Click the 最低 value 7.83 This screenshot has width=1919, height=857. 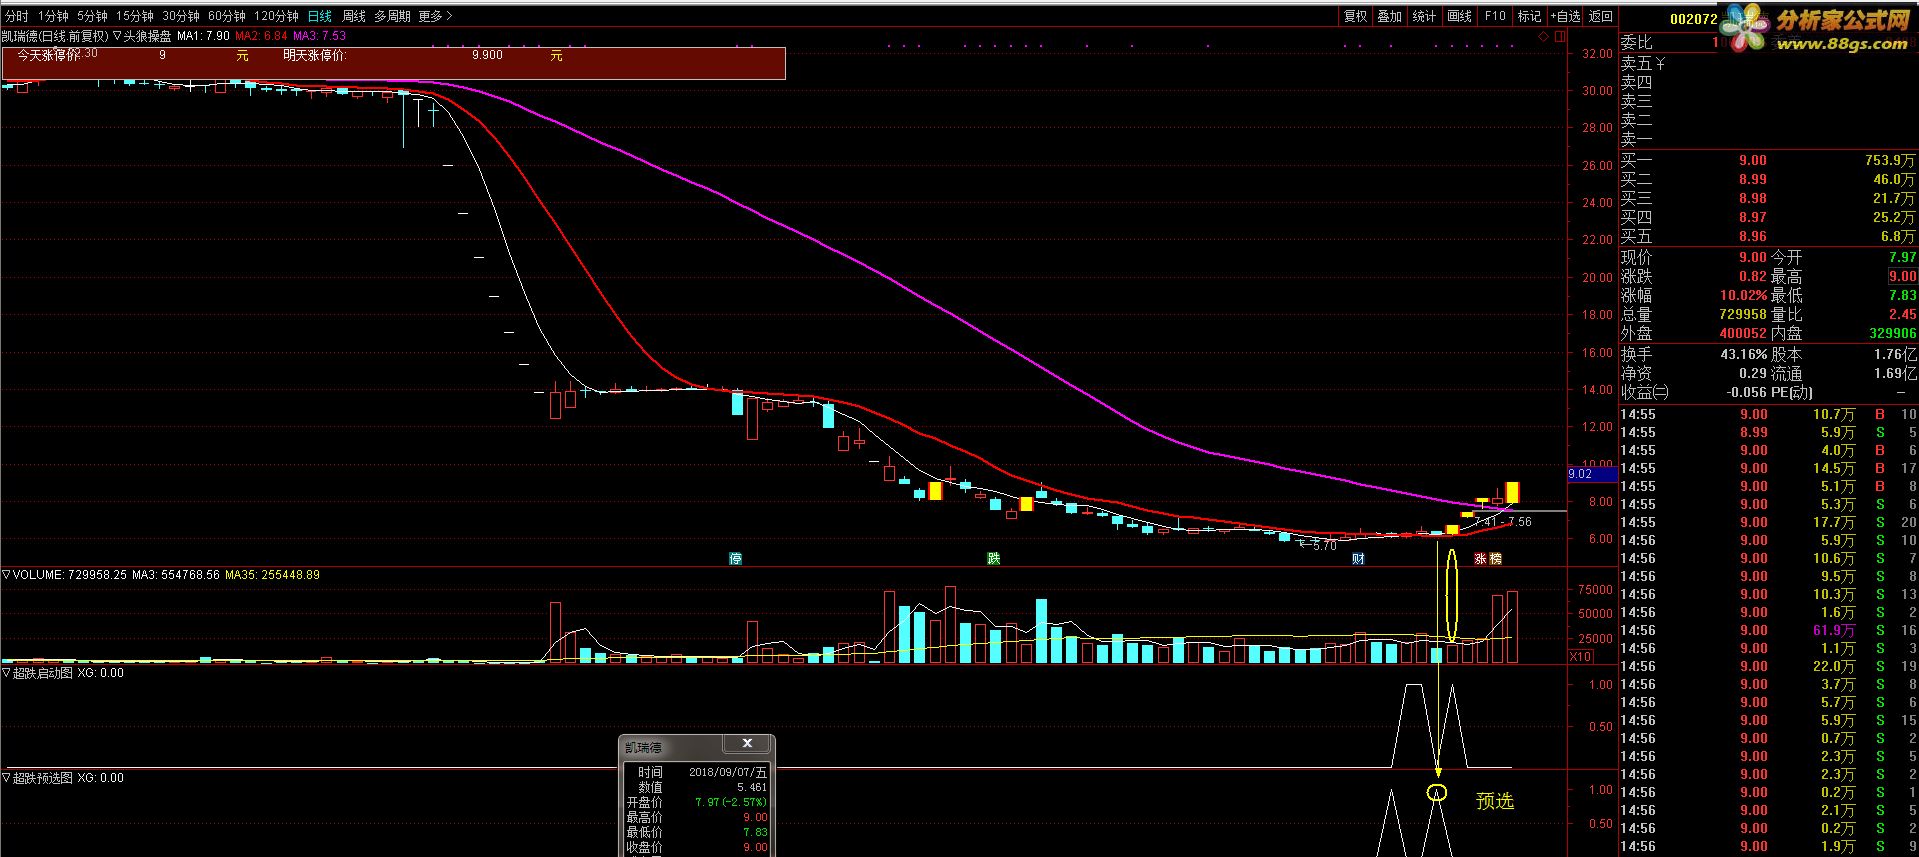point(1902,296)
